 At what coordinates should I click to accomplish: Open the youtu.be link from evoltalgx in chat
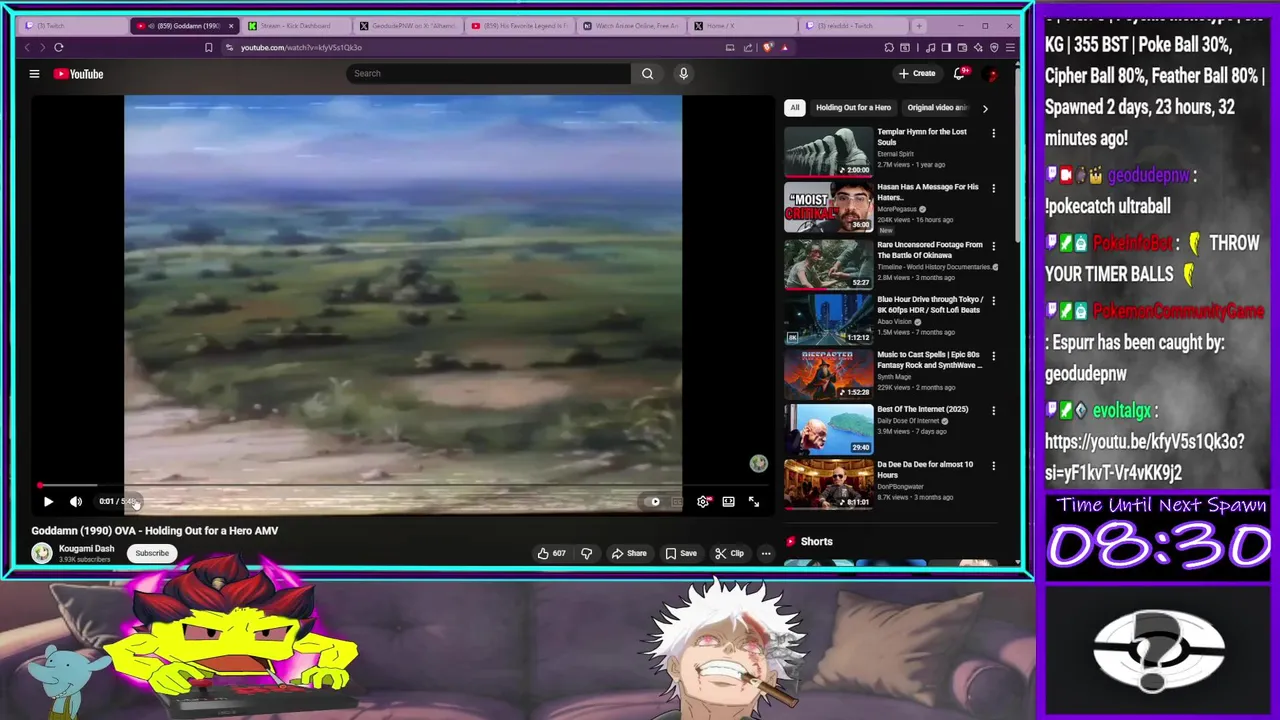(x=1144, y=456)
